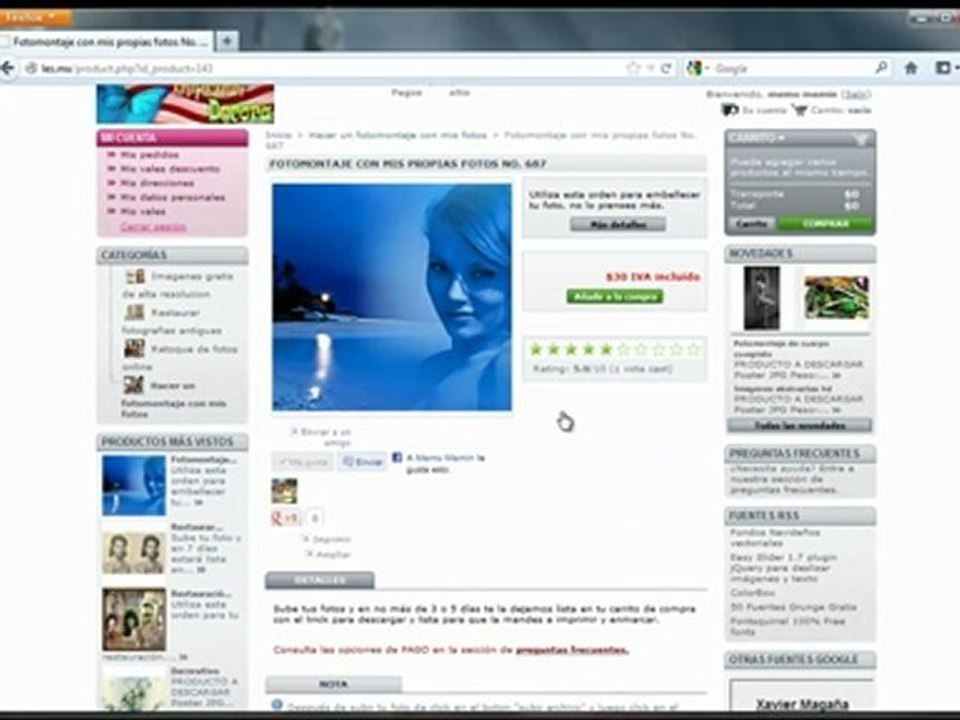The image size is (960, 720).
Task: Click the site logo banner
Action: pyautogui.click(x=186, y=104)
